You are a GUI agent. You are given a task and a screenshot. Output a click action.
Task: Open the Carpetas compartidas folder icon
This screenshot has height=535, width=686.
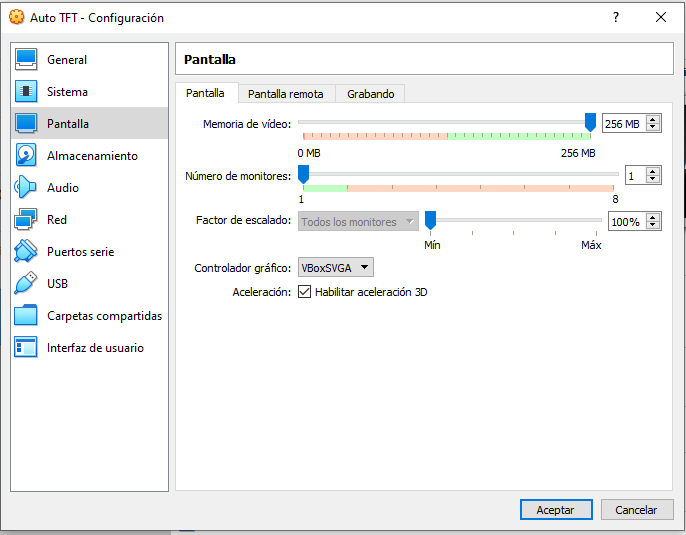[27, 316]
